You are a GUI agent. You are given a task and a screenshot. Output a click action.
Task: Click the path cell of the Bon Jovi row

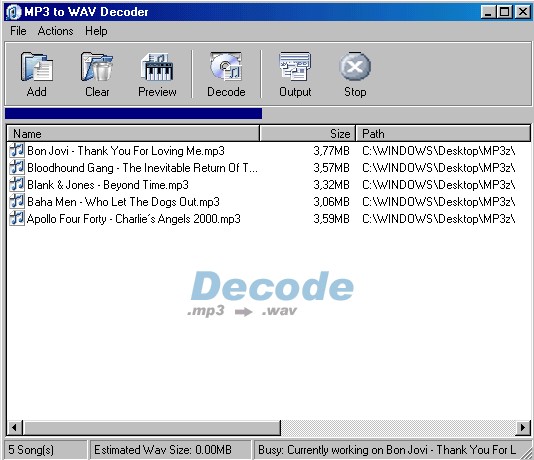439,150
